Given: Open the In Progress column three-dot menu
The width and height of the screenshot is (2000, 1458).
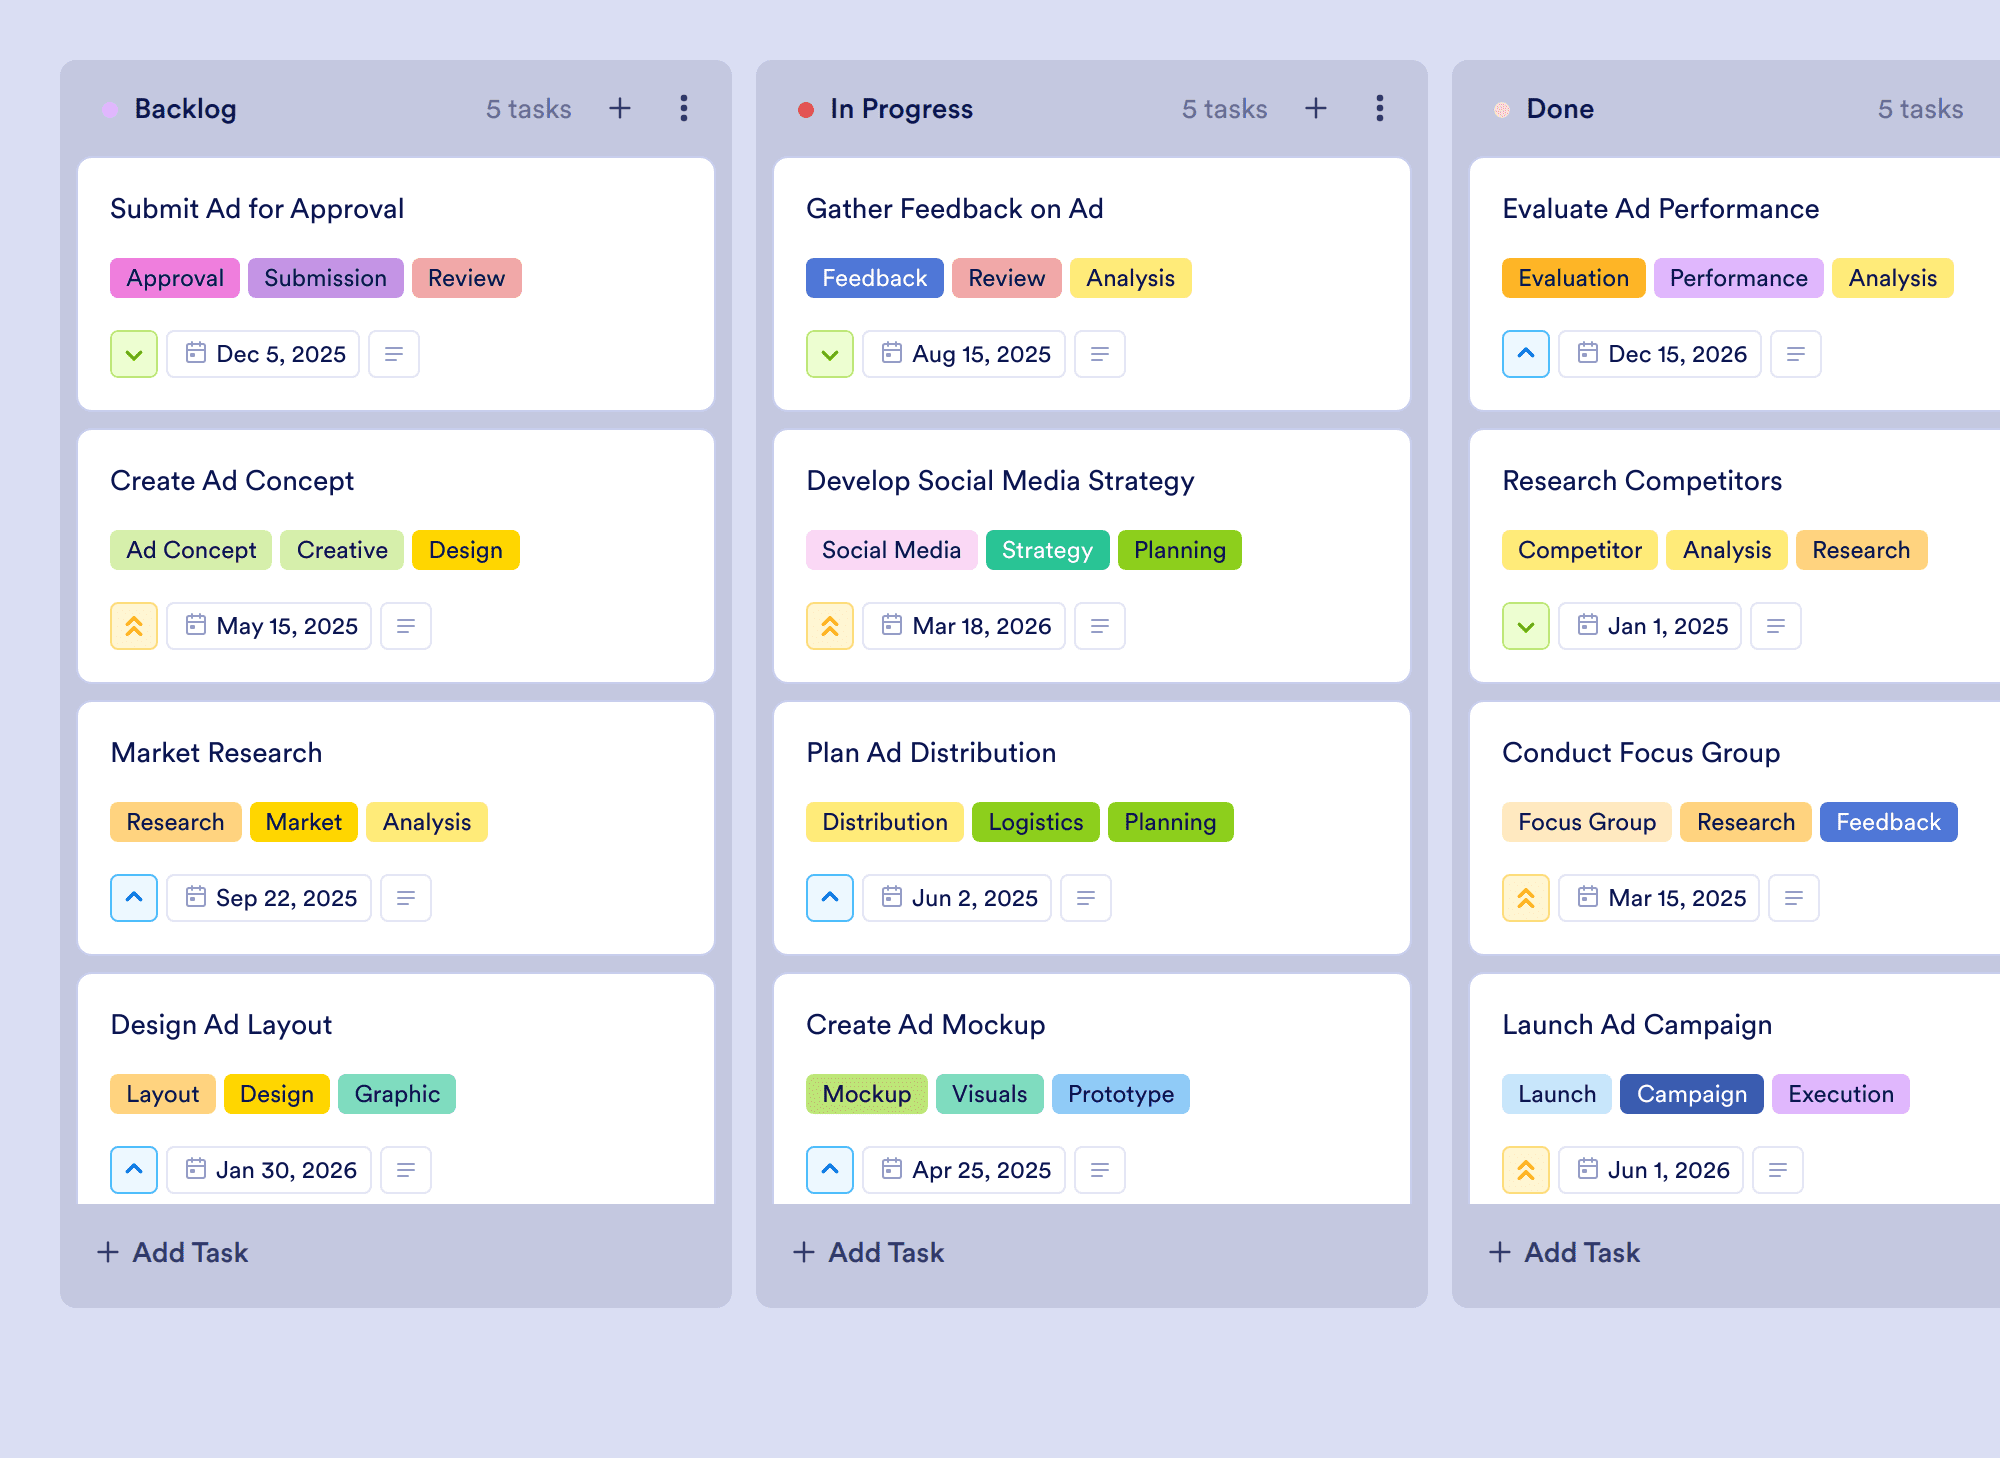Looking at the screenshot, I should 1380,108.
